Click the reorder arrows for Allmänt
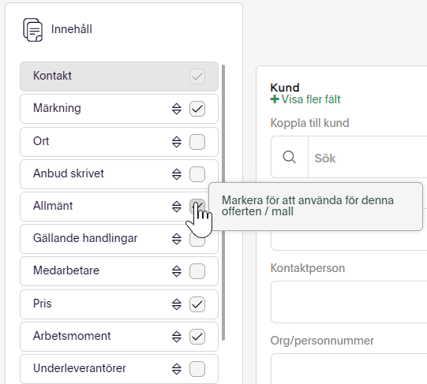The height and width of the screenshot is (384, 427). point(177,206)
